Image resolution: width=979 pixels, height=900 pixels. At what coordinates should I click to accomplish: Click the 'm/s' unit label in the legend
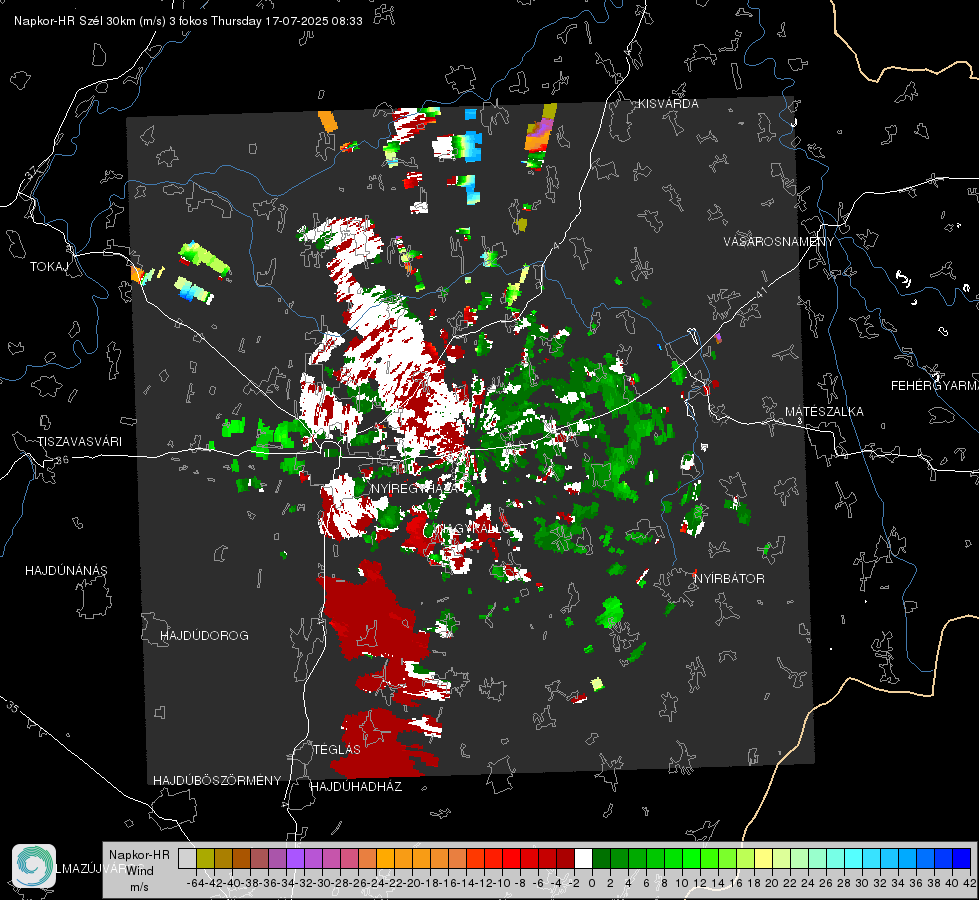[139, 887]
